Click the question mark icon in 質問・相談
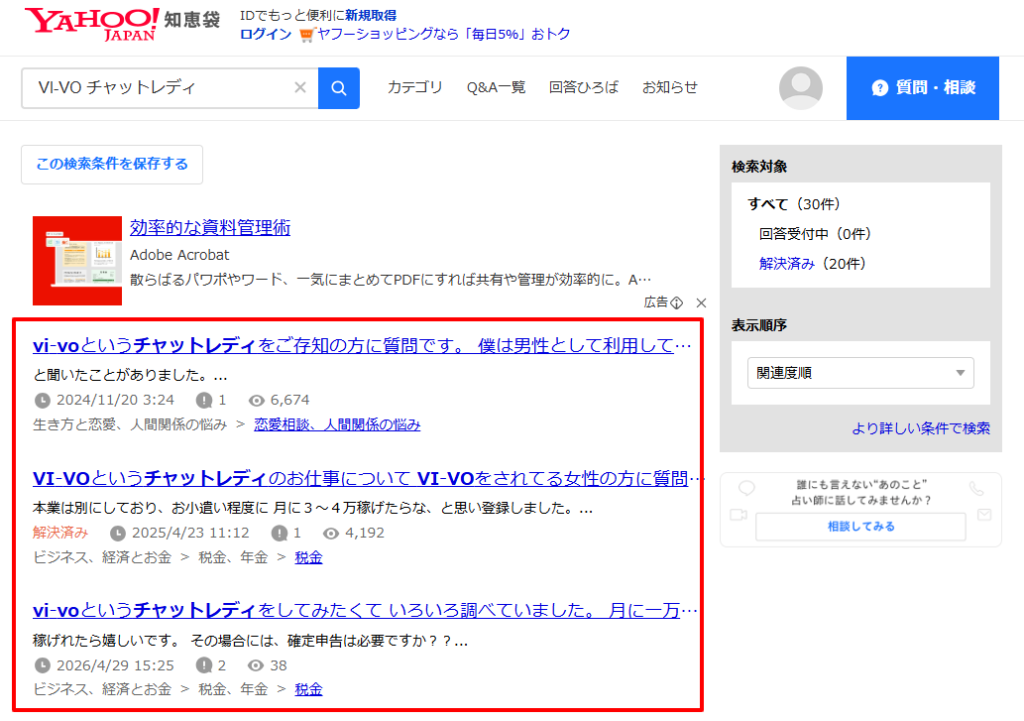1024x721 pixels. tap(880, 88)
